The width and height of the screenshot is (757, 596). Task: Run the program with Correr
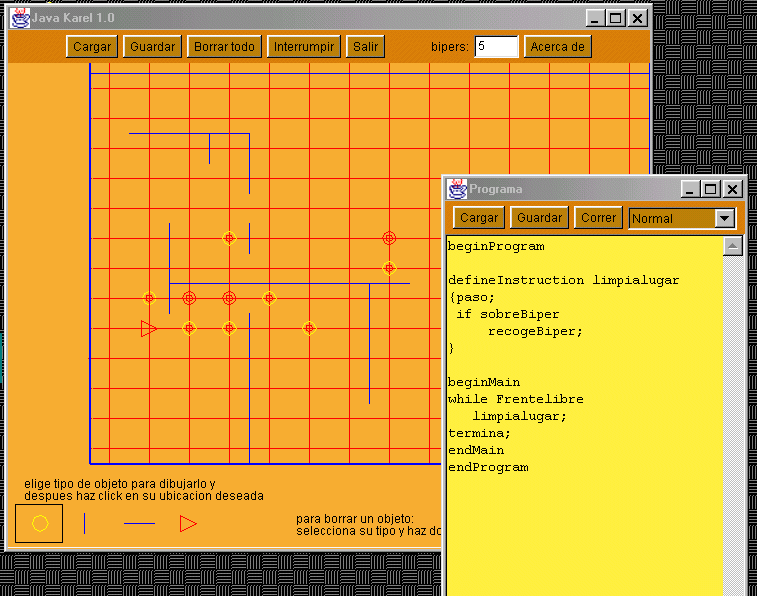click(598, 218)
